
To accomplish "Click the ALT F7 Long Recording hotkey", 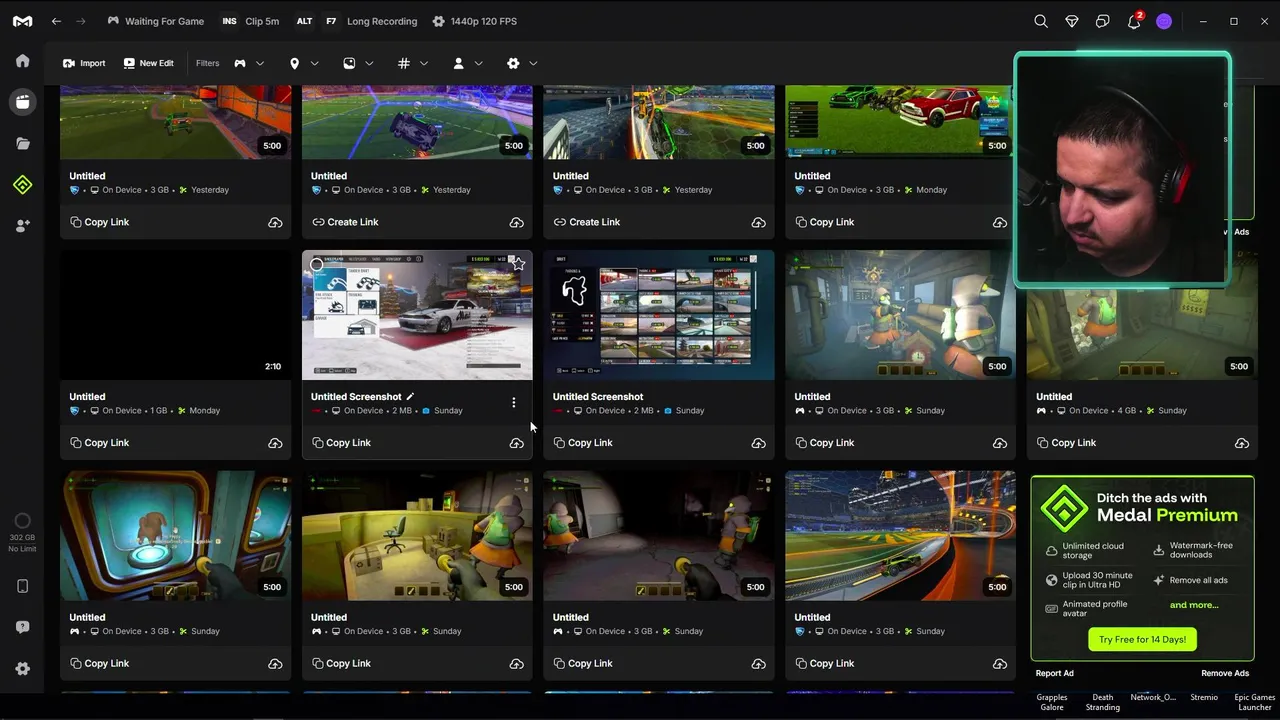I will 356,21.
